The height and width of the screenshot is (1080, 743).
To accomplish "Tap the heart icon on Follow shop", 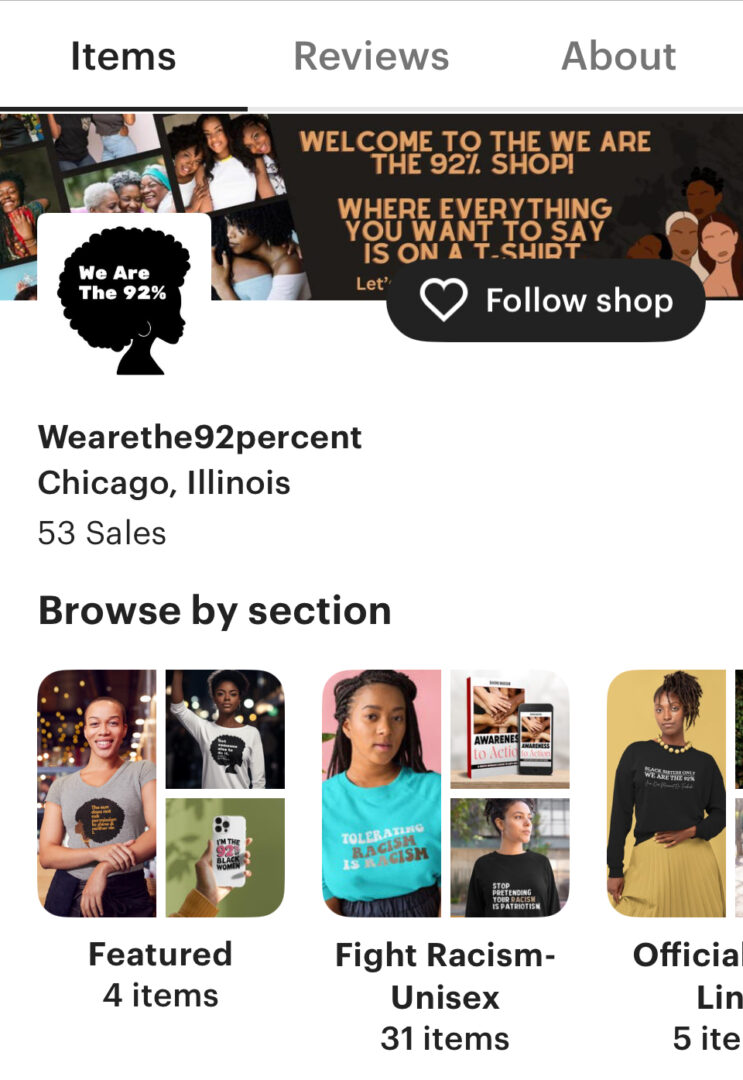I will coord(443,300).
